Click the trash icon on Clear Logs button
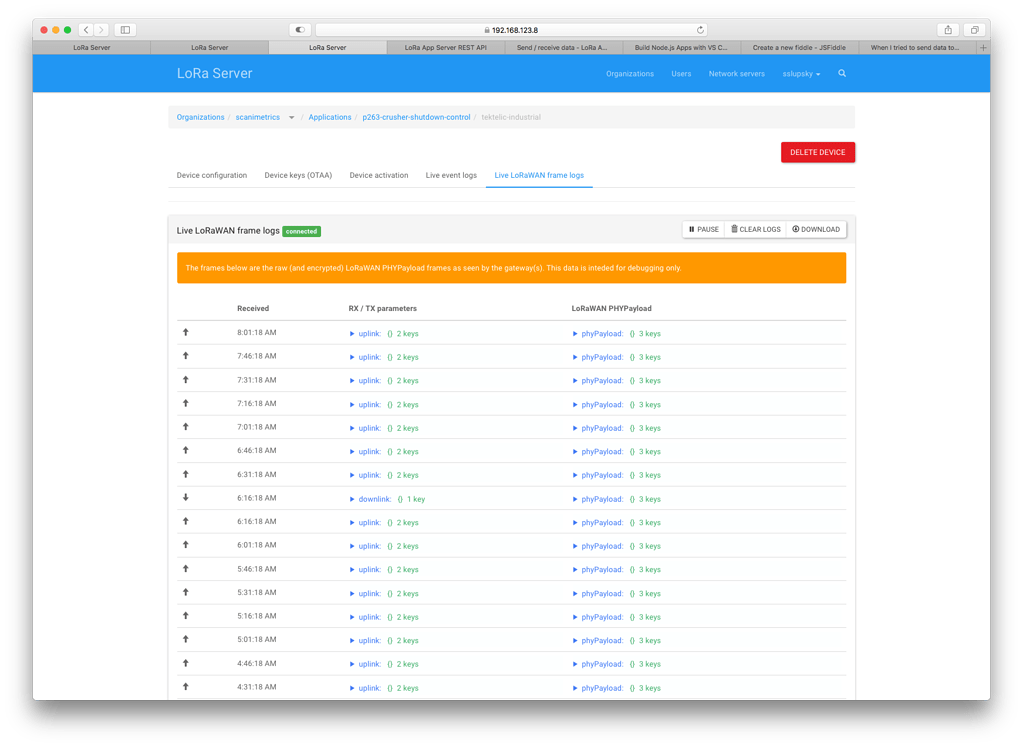 point(733,229)
